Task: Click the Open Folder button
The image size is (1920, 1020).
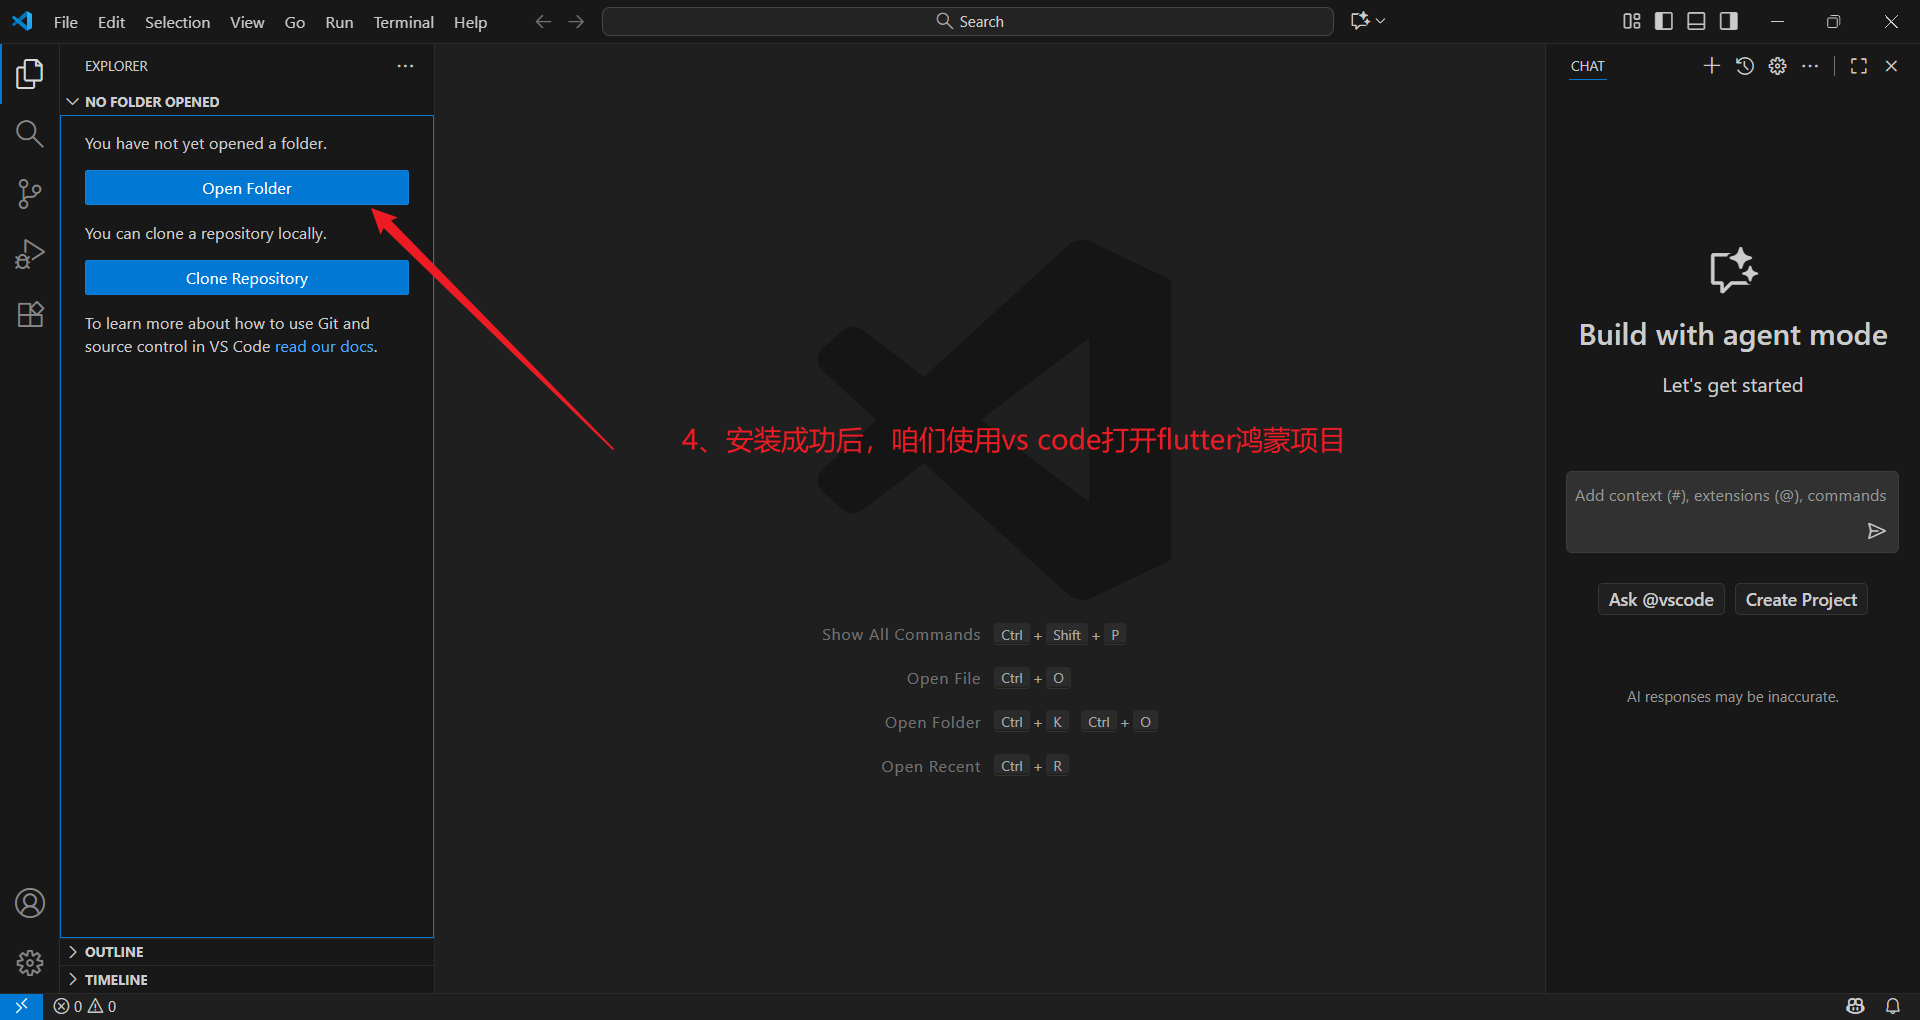Action: pyautogui.click(x=247, y=188)
